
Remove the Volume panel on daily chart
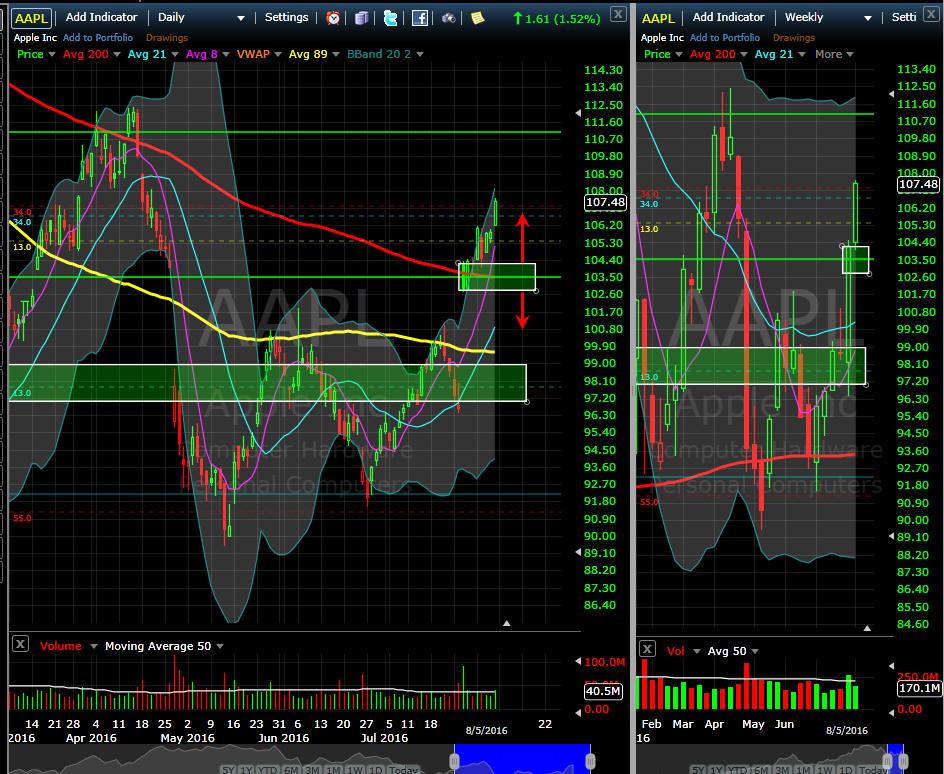tap(20, 645)
